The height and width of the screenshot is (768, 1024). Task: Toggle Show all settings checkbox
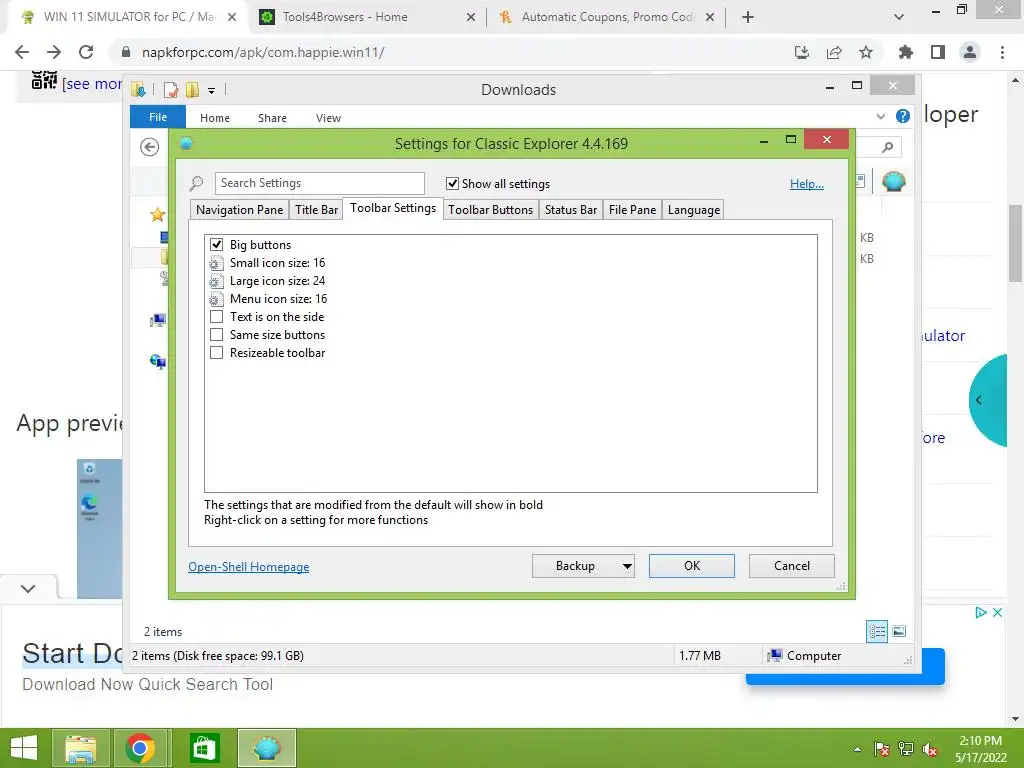[x=452, y=184]
